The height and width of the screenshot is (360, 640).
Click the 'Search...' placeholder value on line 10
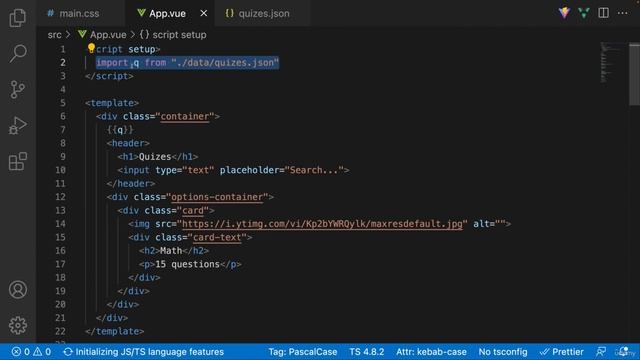pos(314,170)
